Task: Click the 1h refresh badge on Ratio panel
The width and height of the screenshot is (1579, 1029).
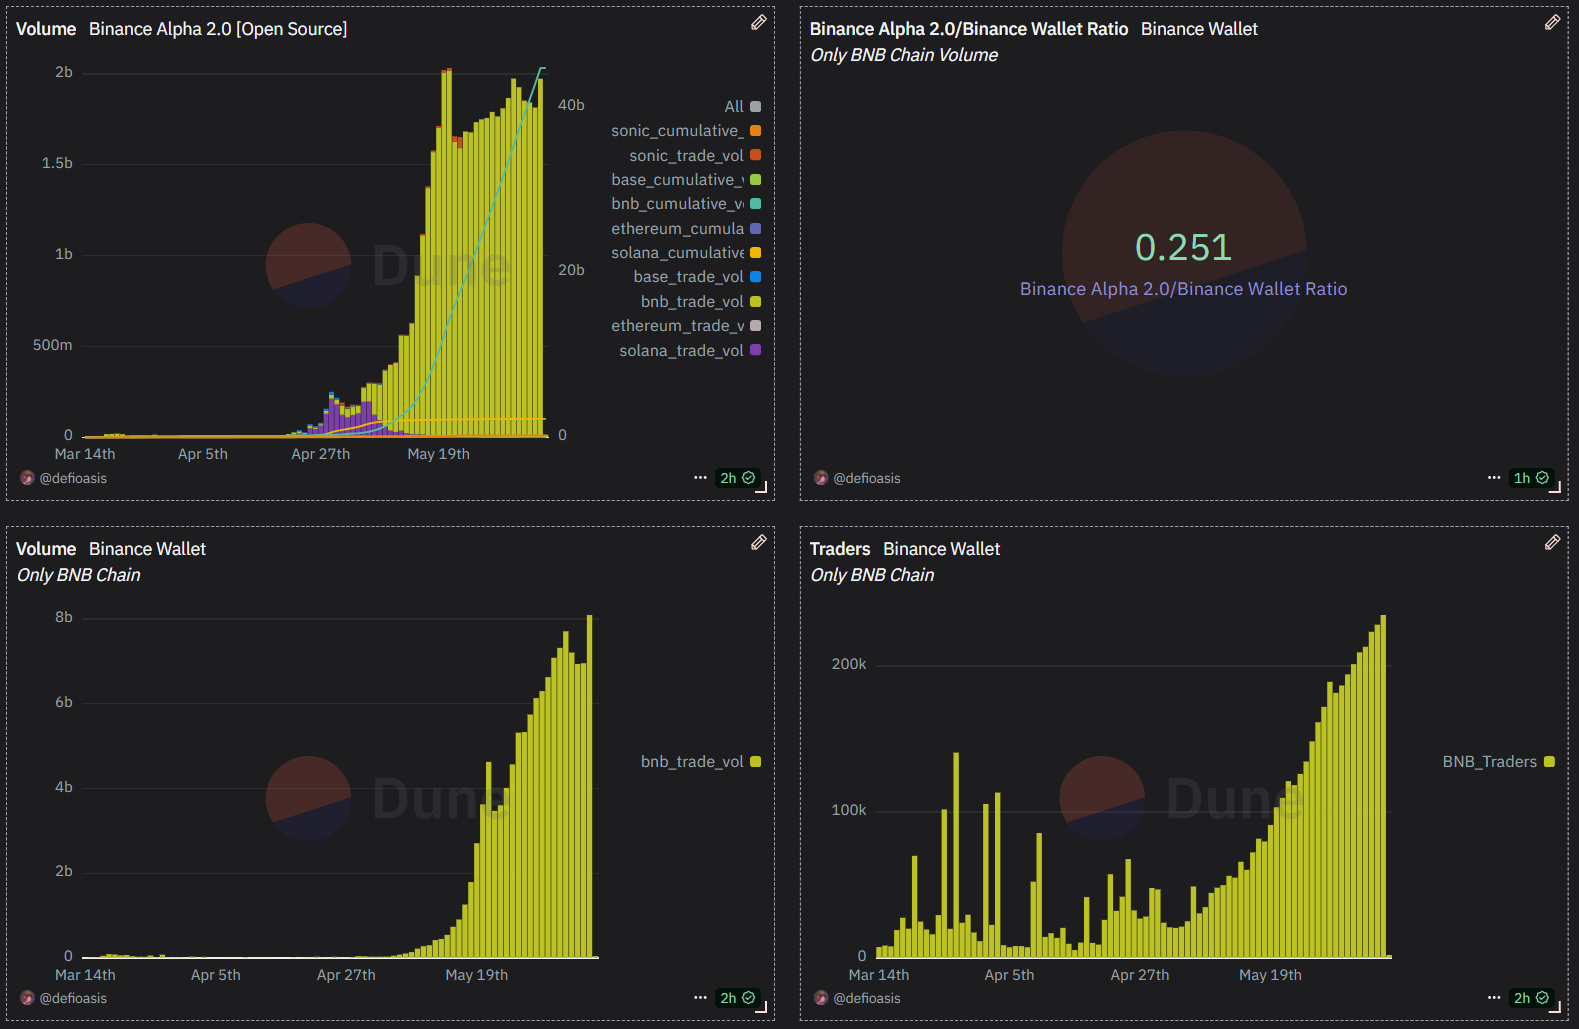Action: (1530, 478)
